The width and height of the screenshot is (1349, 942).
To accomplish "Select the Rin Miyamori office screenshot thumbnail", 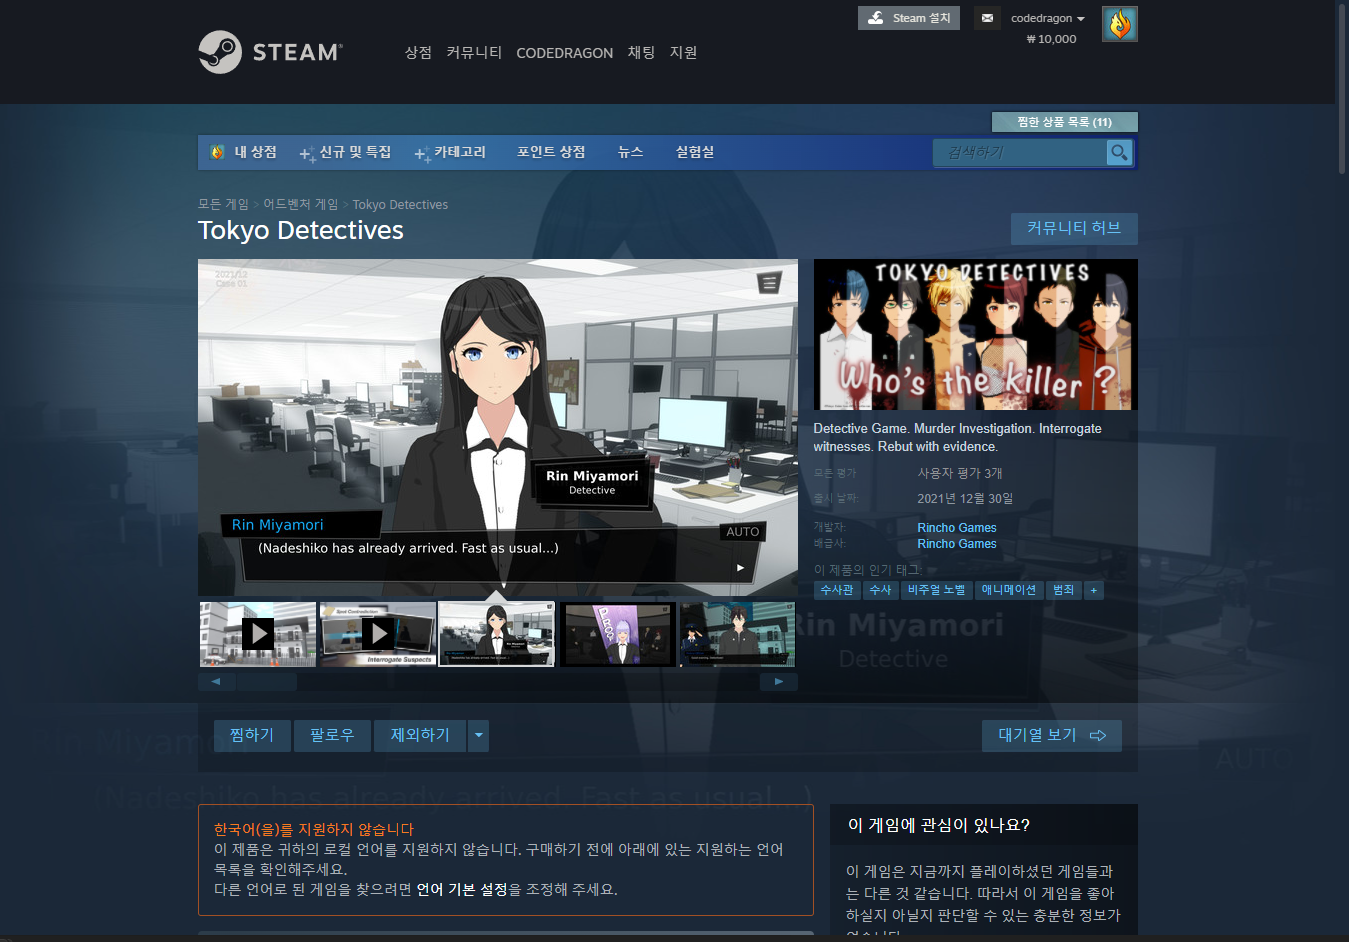I will tap(497, 633).
